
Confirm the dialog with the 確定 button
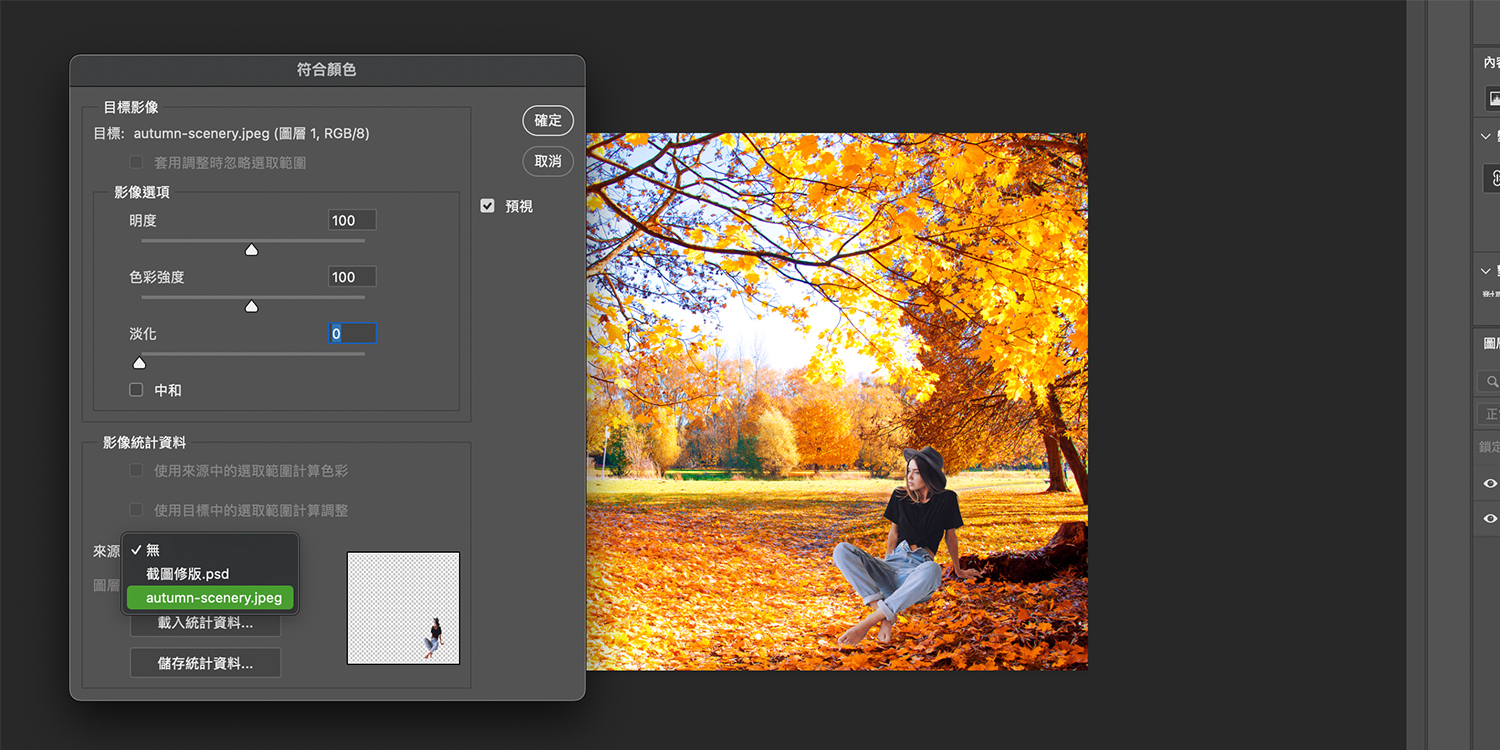[x=548, y=120]
